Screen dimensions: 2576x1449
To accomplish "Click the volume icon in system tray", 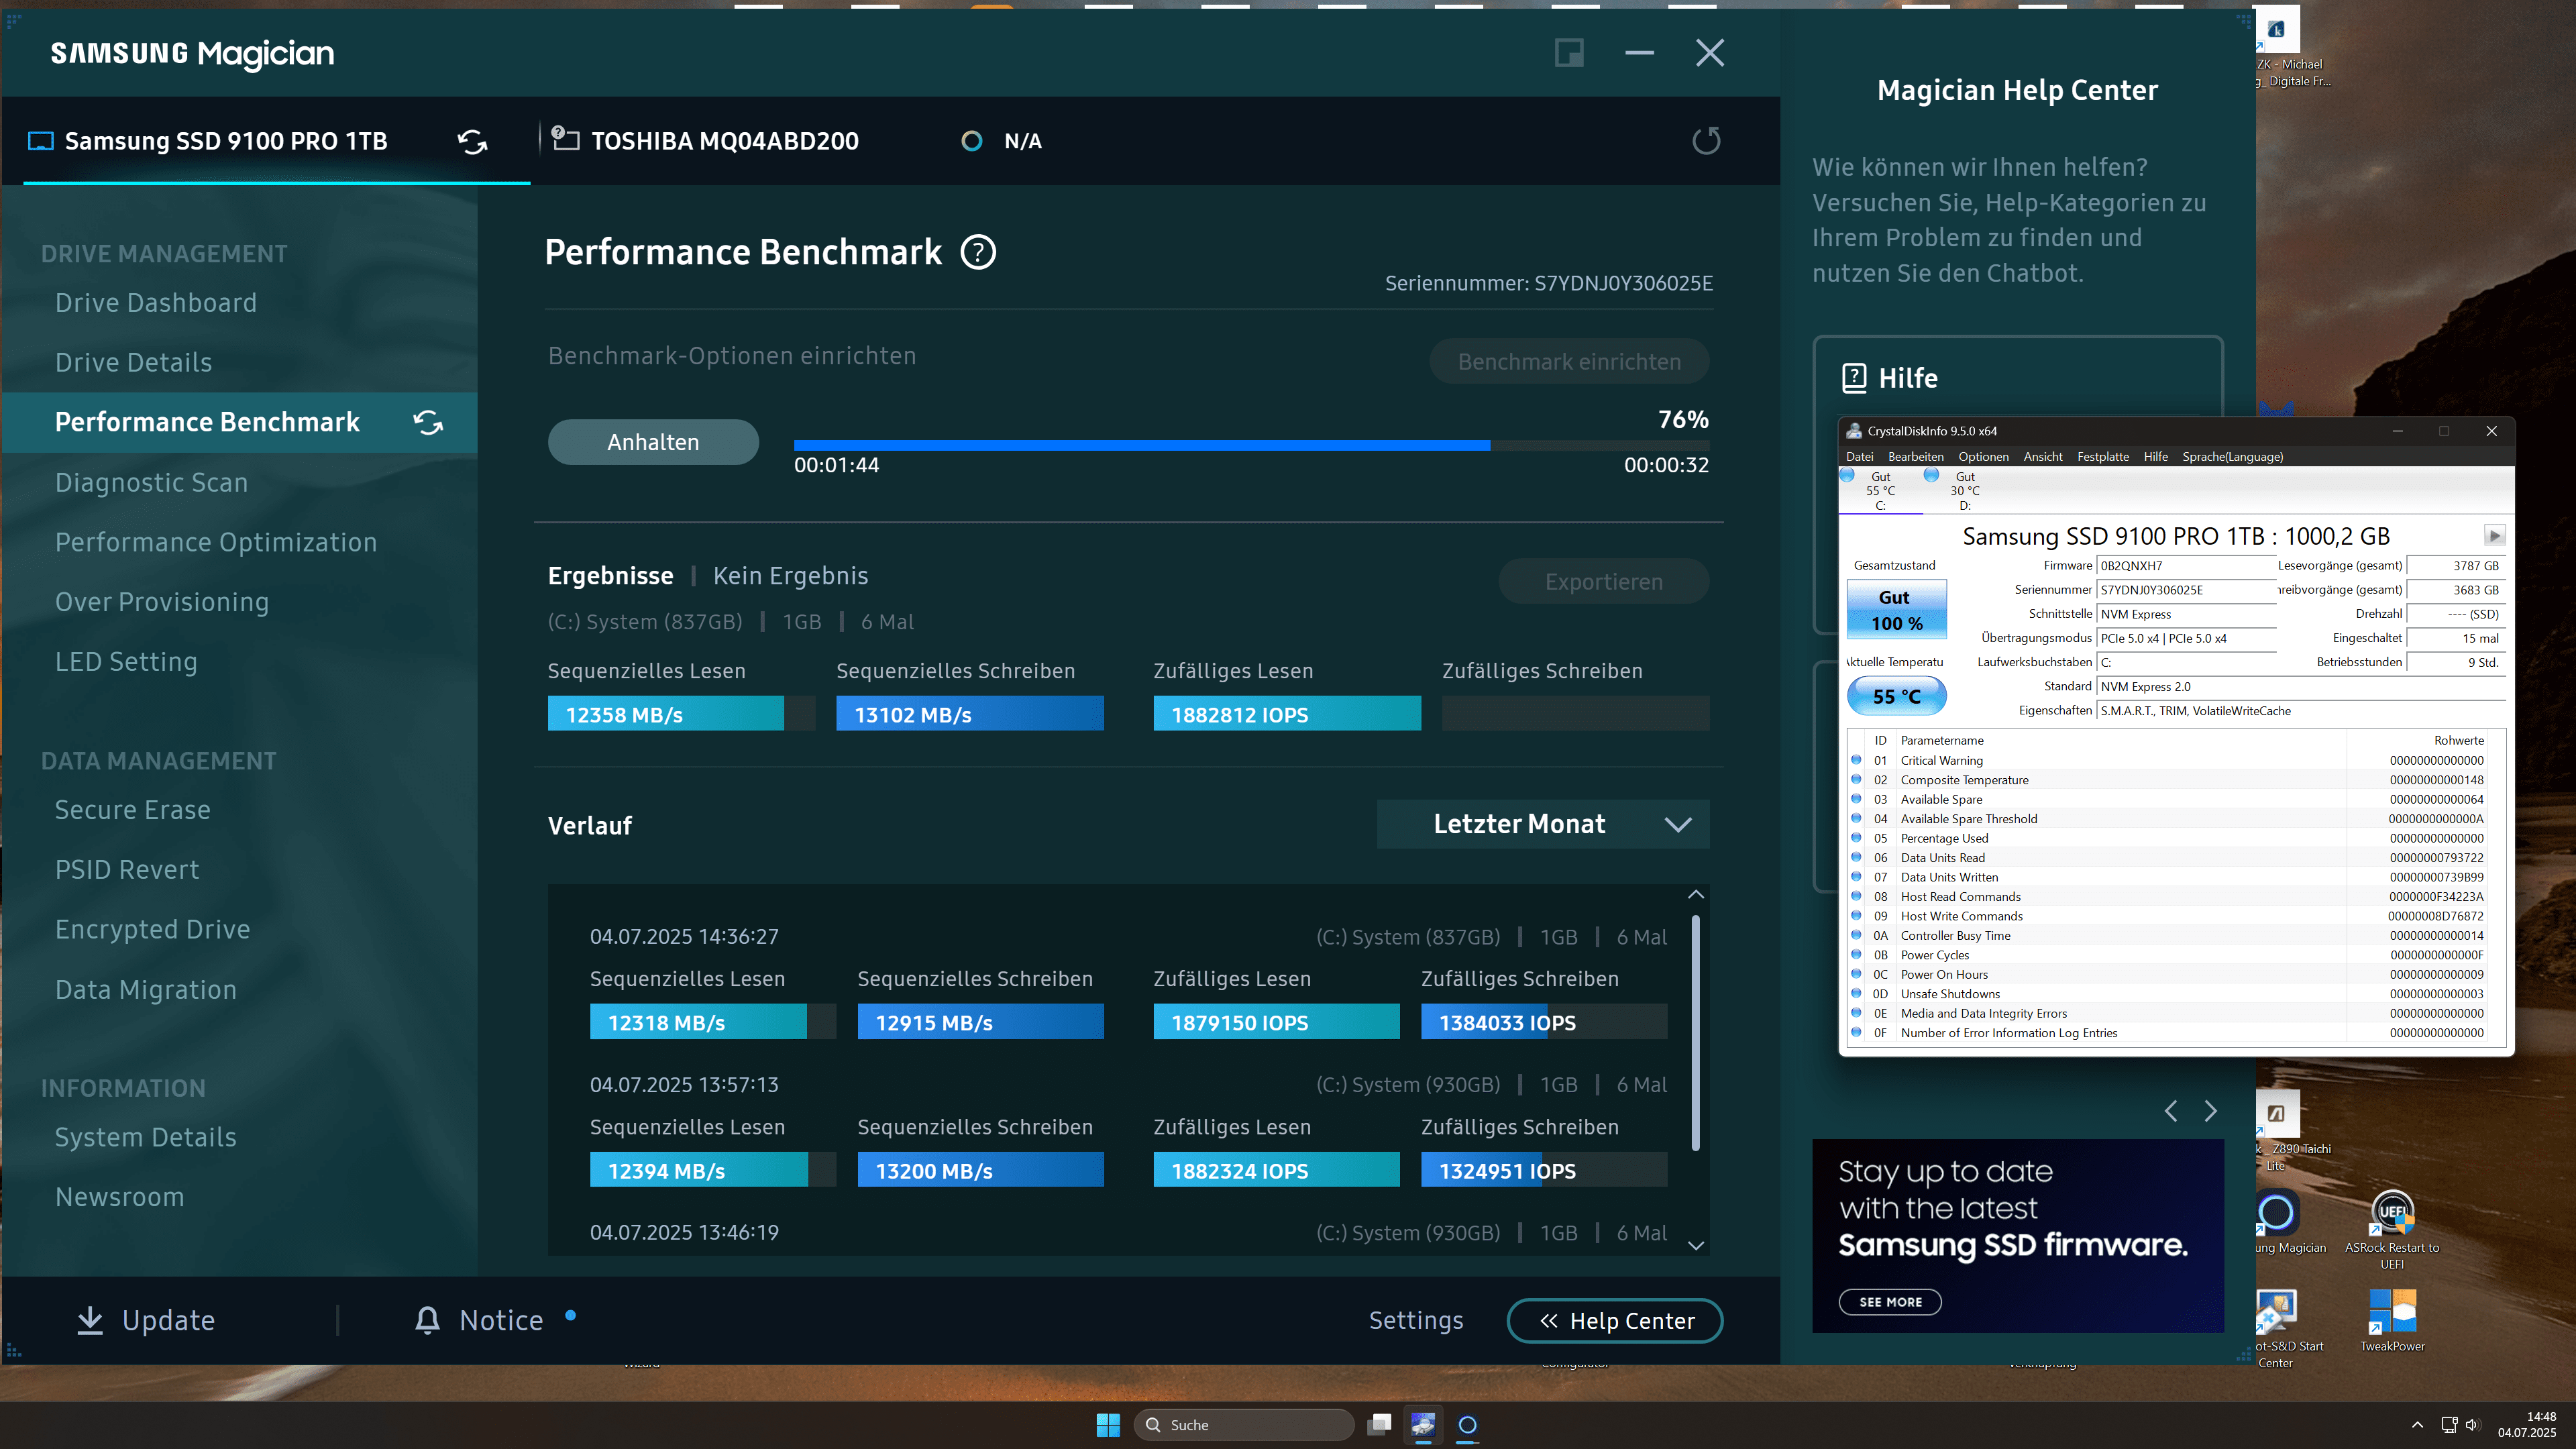I will pos(2472,1425).
